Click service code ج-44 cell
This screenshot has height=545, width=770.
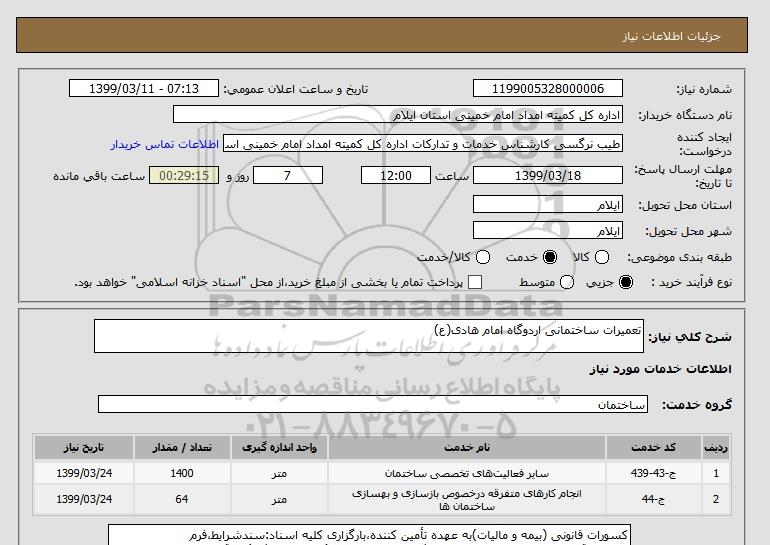(653, 499)
